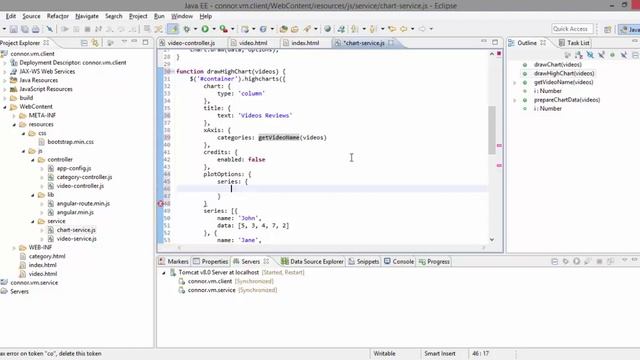This screenshot has height=360, width=640.
Task: Close the chart-service.js editor tab
Action: click(x=391, y=42)
